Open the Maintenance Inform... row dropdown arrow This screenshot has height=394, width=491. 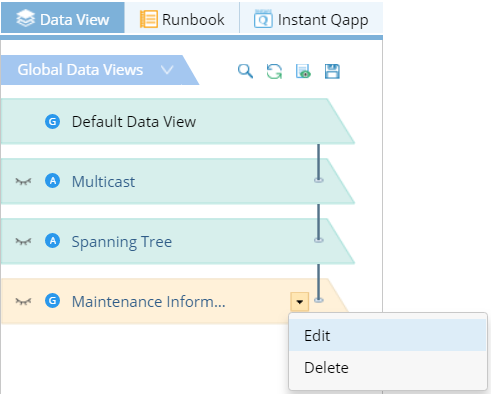300,302
